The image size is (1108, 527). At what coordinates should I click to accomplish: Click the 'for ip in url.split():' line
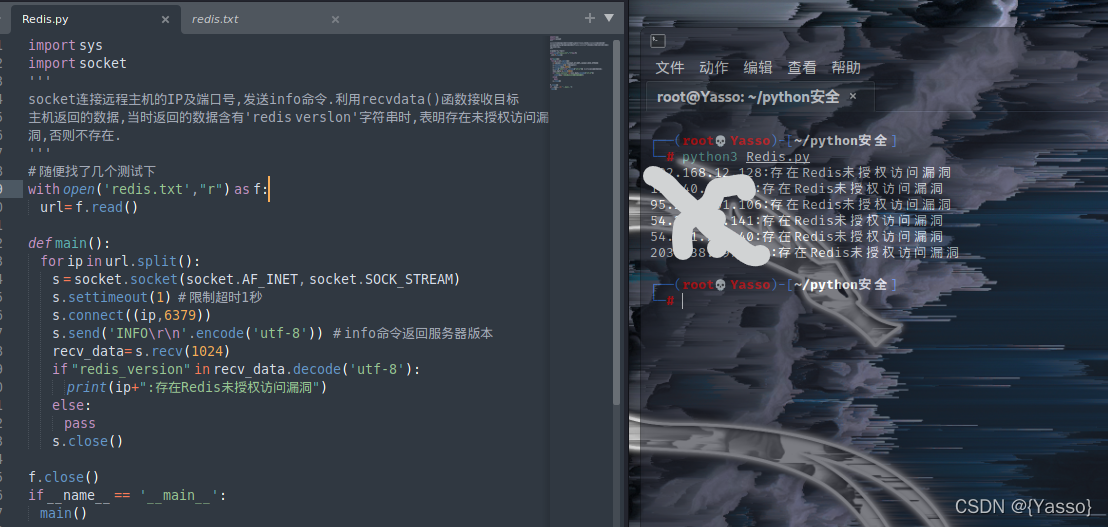[120, 261]
